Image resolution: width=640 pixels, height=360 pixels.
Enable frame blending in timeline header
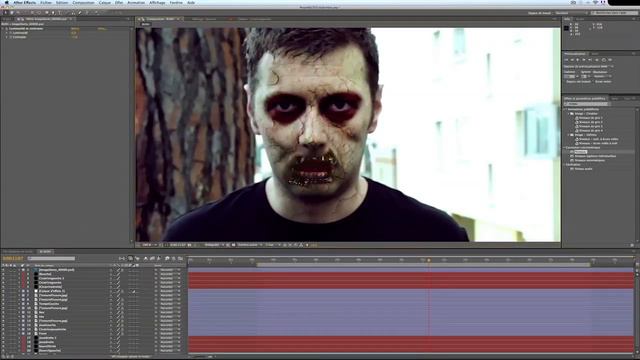click(x=152, y=258)
